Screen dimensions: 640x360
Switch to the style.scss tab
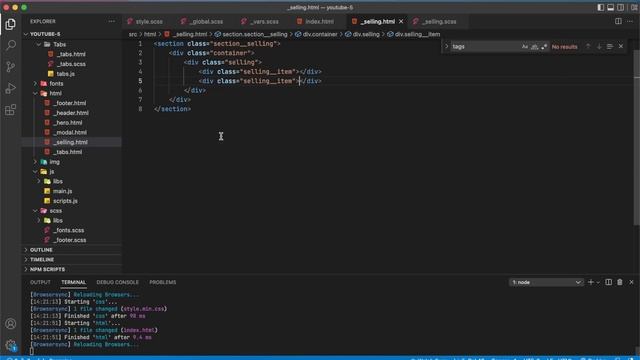click(149, 21)
